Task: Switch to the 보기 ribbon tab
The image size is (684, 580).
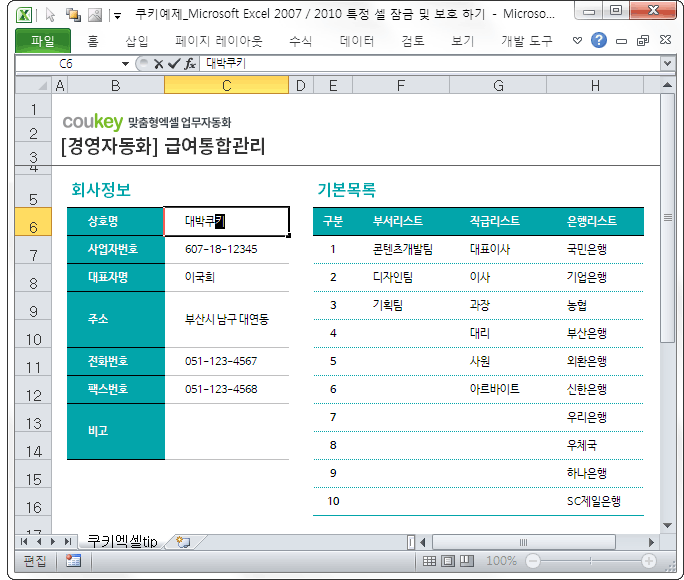Action: pyautogui.click(x=462, y=41)
